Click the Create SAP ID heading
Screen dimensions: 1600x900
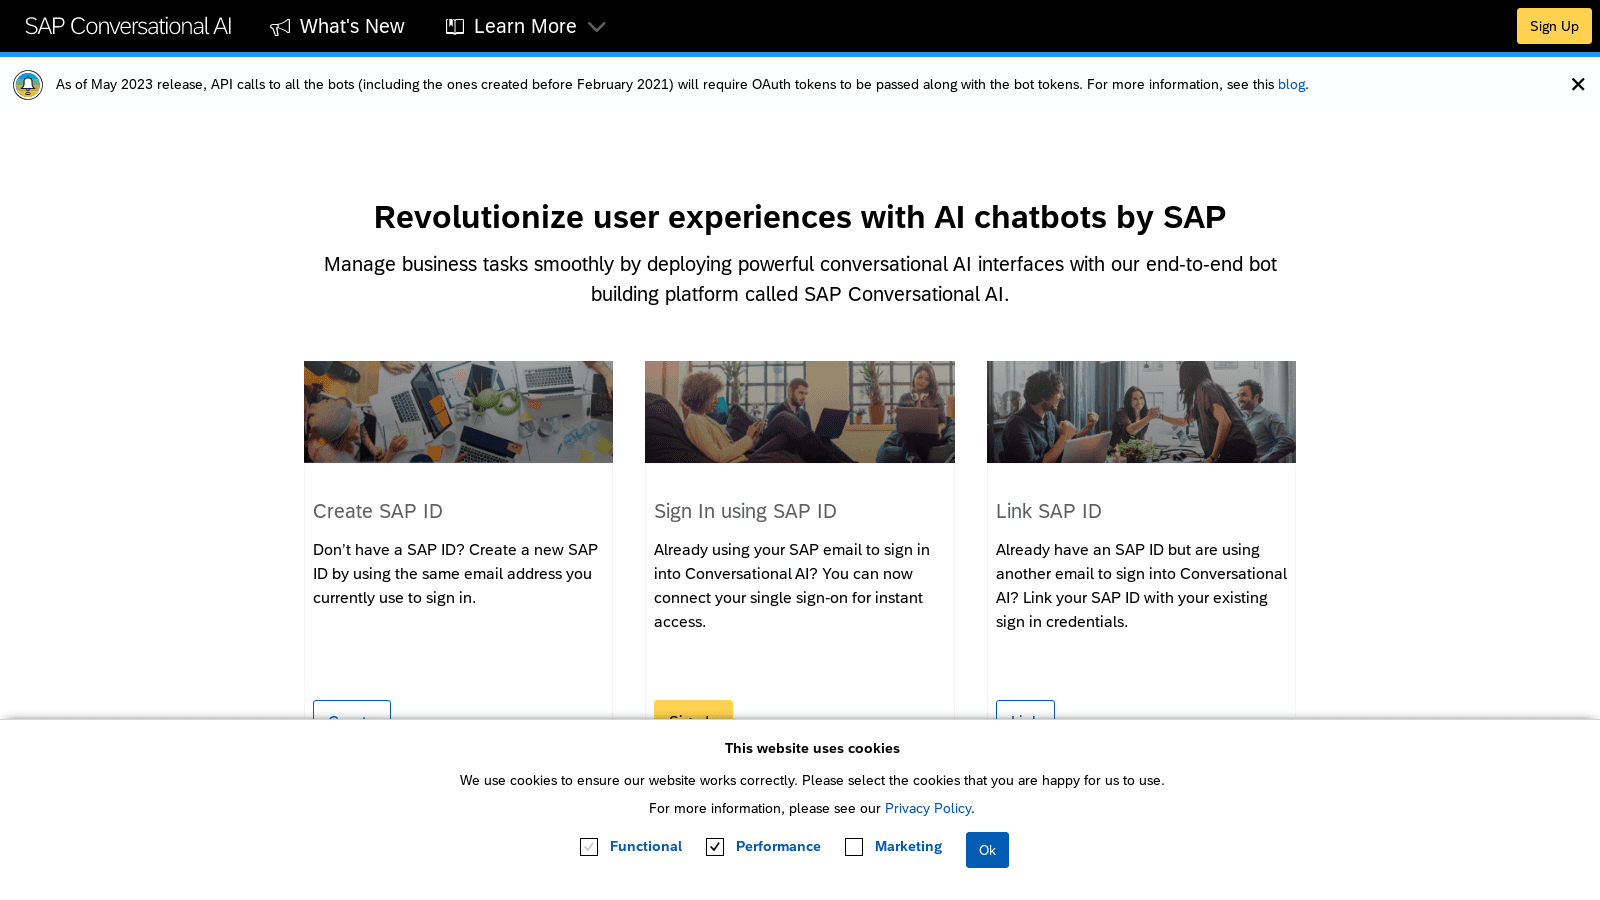point(378,511)
